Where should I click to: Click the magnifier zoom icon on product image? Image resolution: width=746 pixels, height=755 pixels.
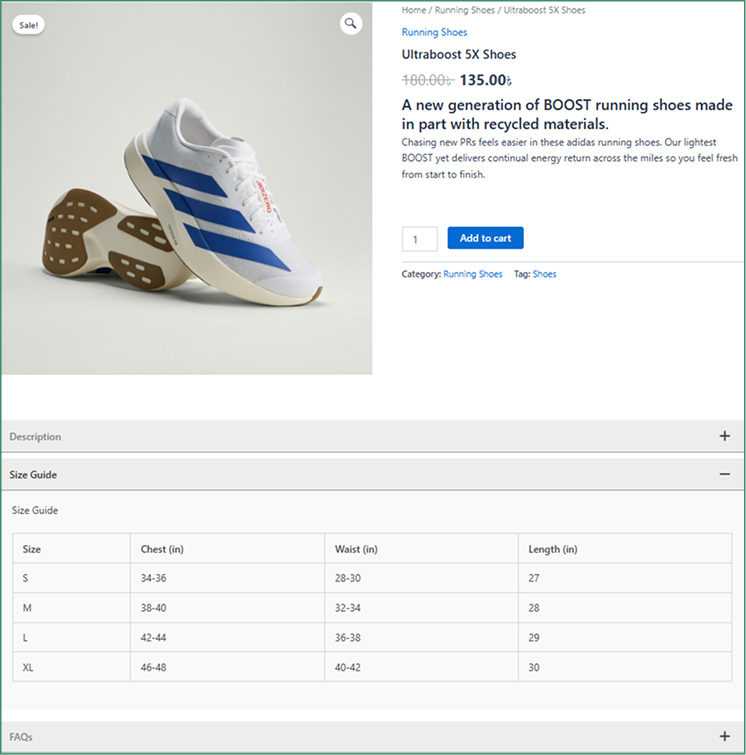click(x=351, y=23)
